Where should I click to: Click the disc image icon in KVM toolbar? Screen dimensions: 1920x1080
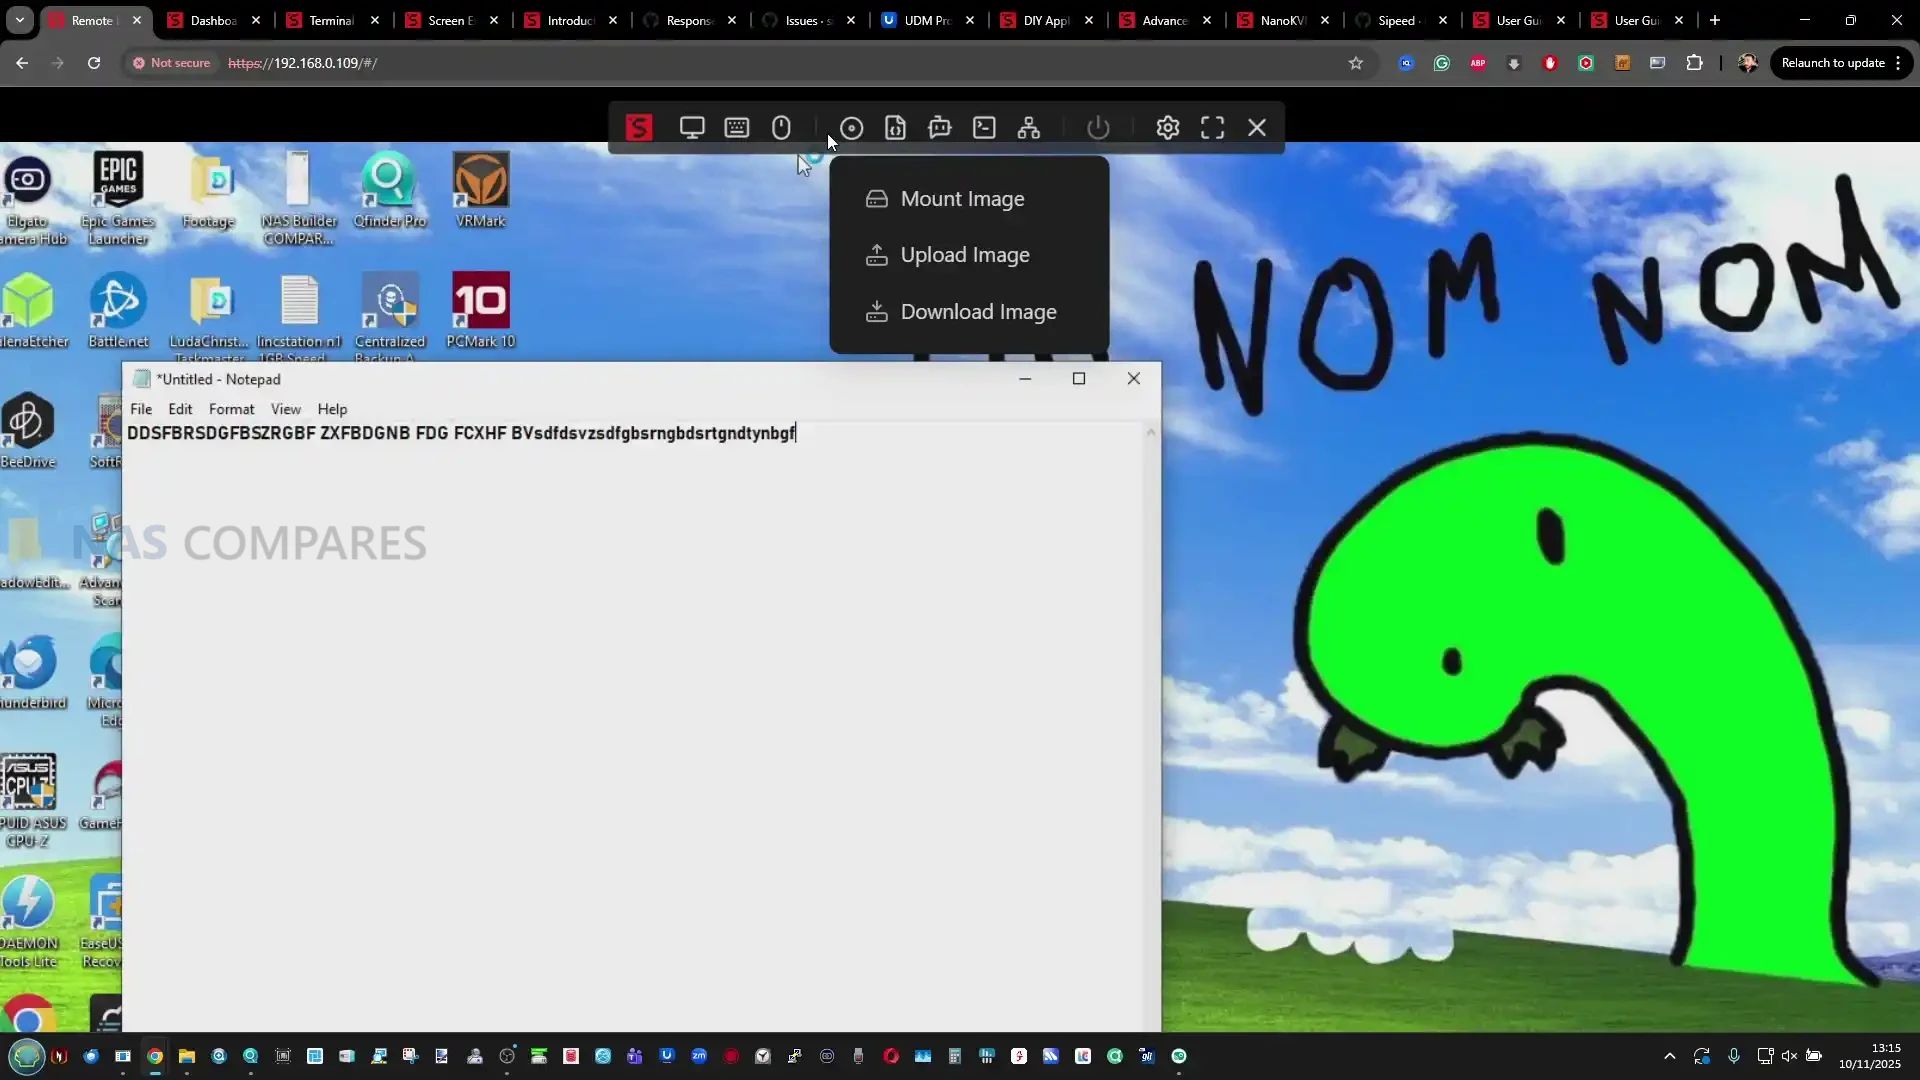click(851, 128)
